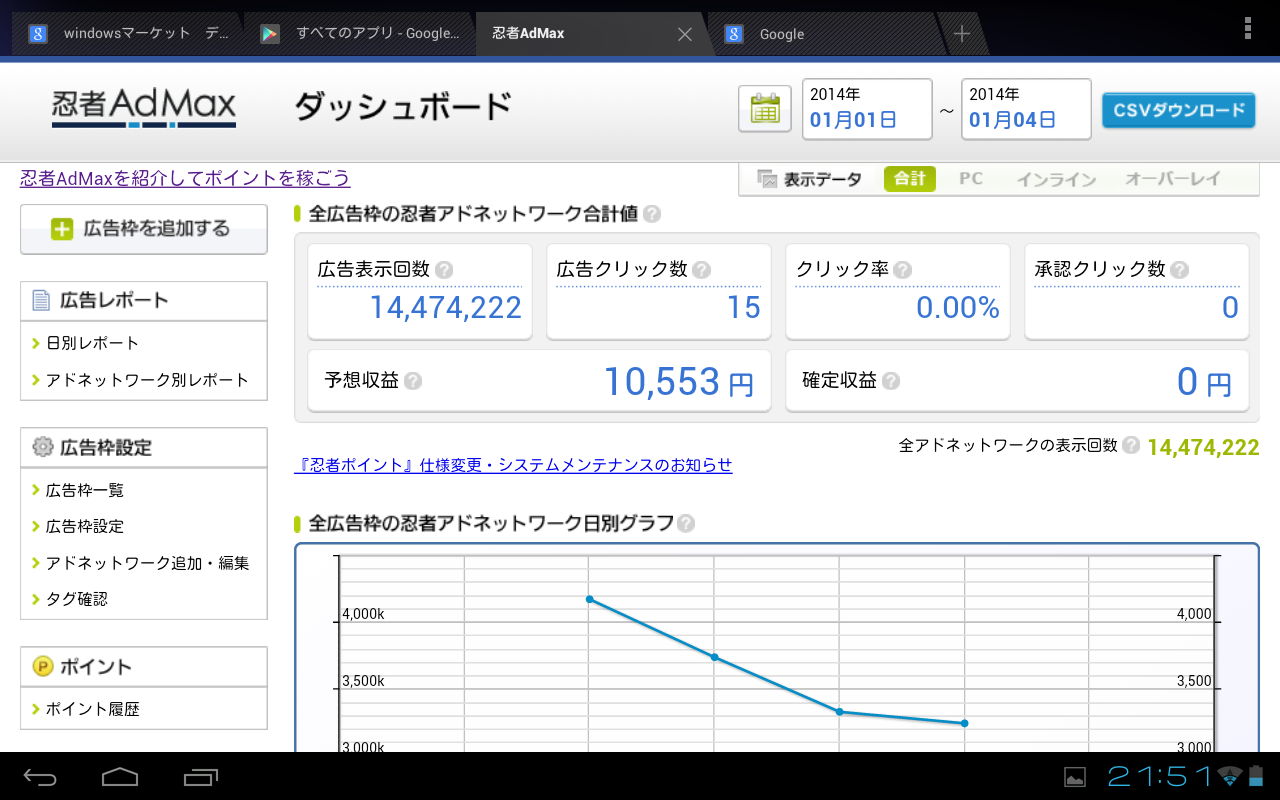The width and height of the screenshot is (1280, 800).
Task: Open the 広告枠一覧 link
Action: (x=85, y=490)
